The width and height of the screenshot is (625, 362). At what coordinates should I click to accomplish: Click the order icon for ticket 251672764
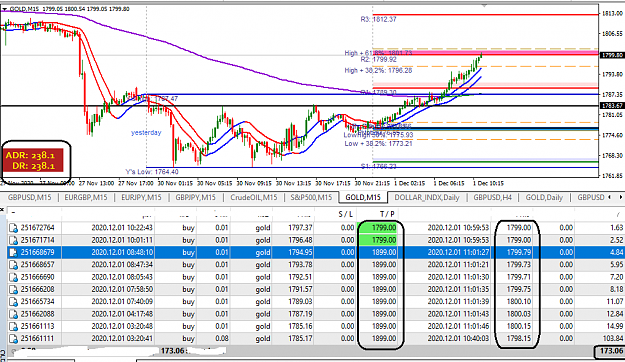point(13,228)
